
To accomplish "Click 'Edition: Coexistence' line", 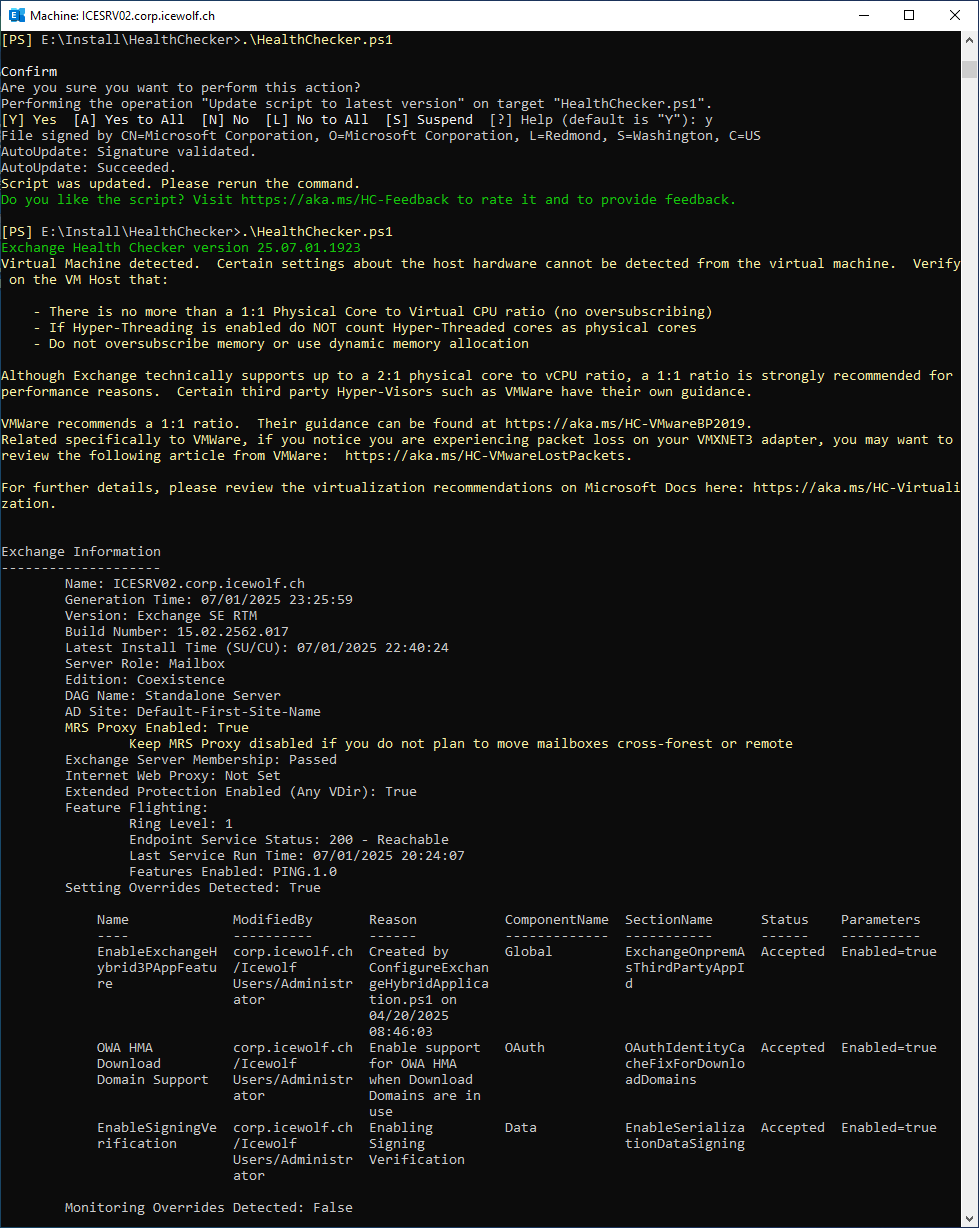I will click(x=145, y=680).
